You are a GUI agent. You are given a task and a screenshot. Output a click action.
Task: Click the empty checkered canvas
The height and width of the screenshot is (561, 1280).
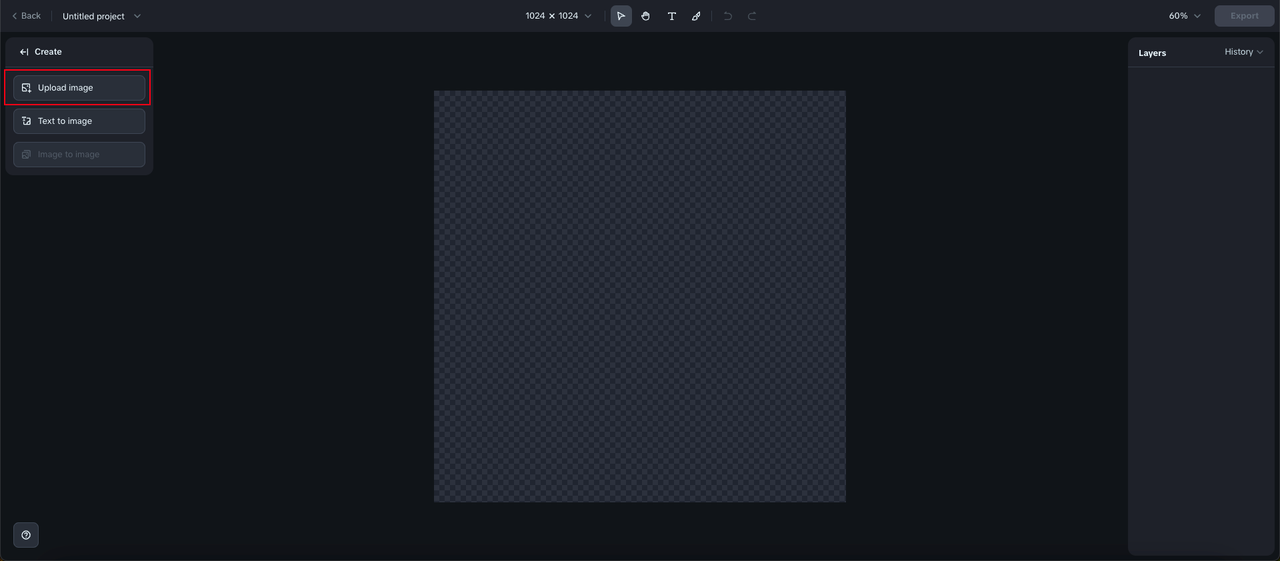click(640, 296)
